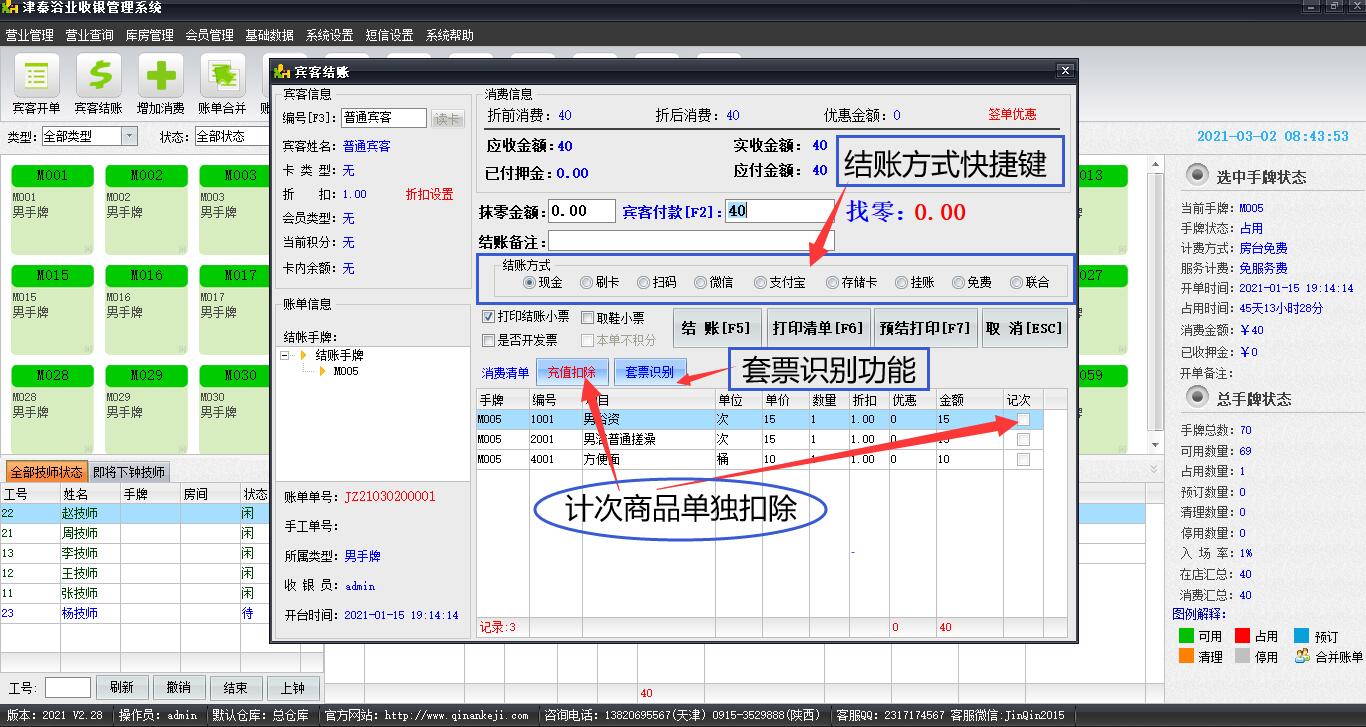Choose 支付宝 as payment method
Image resolution: width=1366 pixels, height=727 pixels.
(x=761, y=283)
